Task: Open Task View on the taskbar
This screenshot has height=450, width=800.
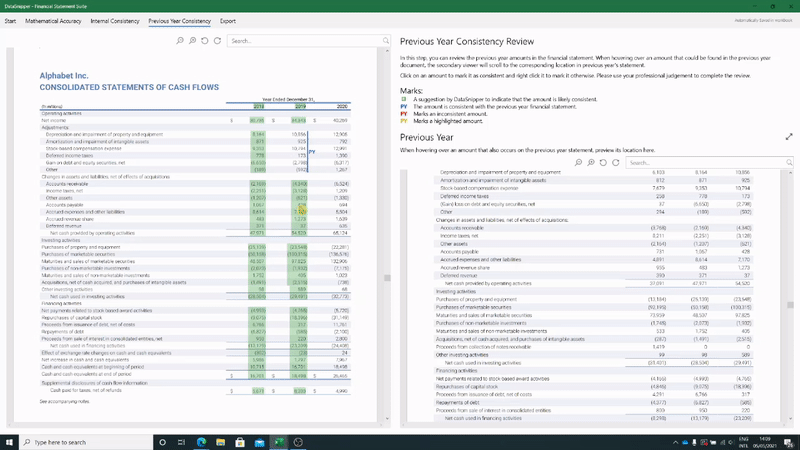Action: [x=182, y=442]
